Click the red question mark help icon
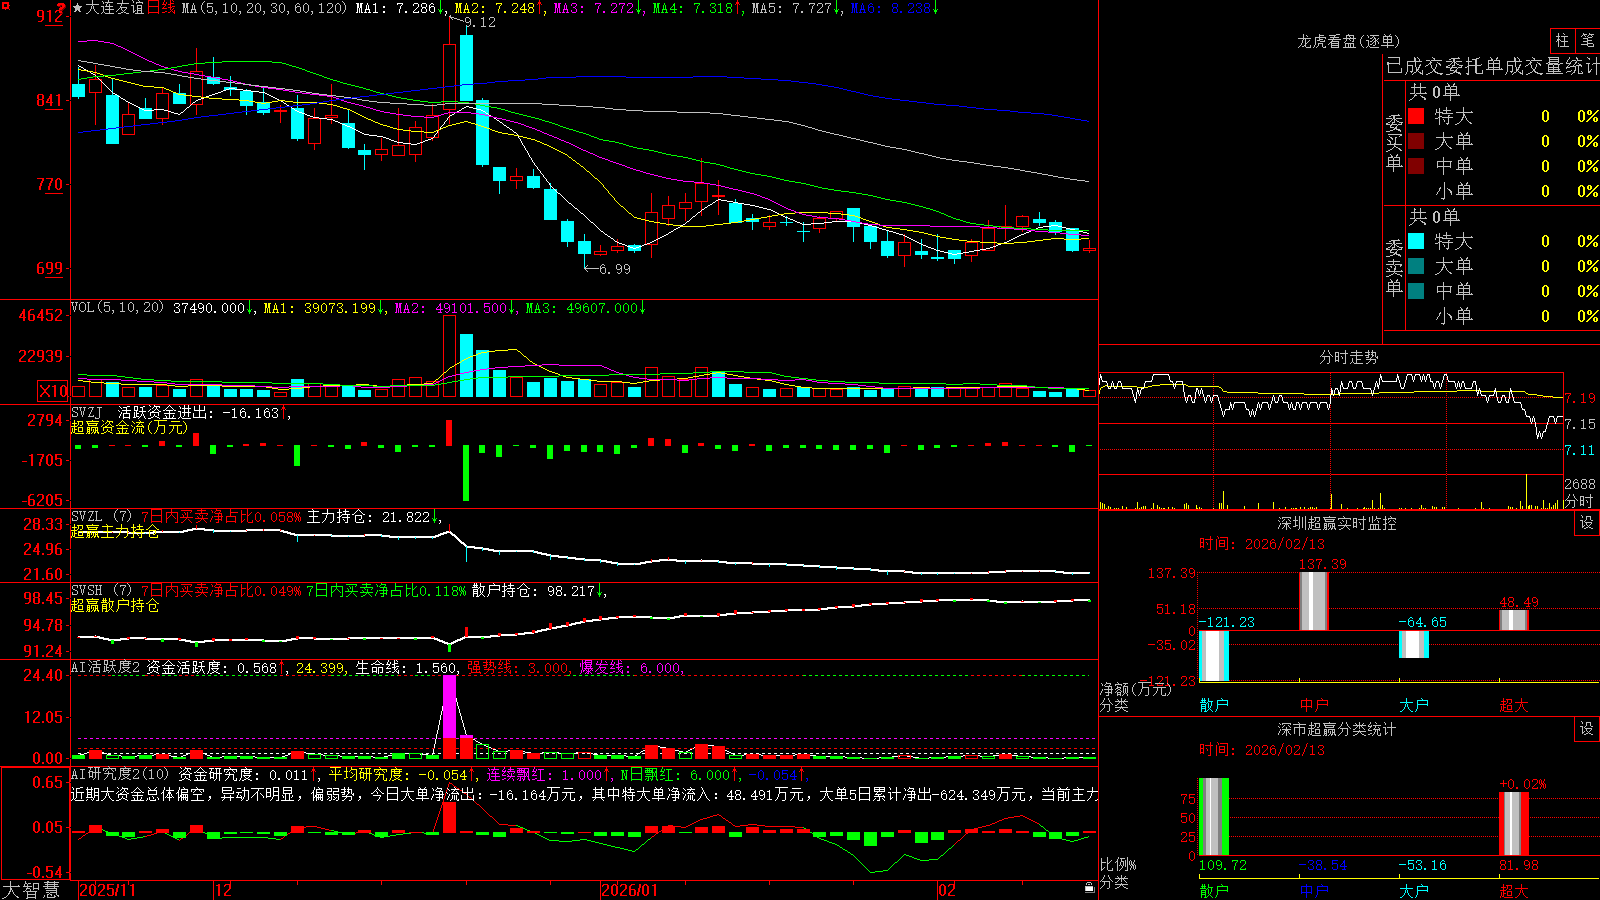This screenshot has width=1600, height=900. (61, 8)
